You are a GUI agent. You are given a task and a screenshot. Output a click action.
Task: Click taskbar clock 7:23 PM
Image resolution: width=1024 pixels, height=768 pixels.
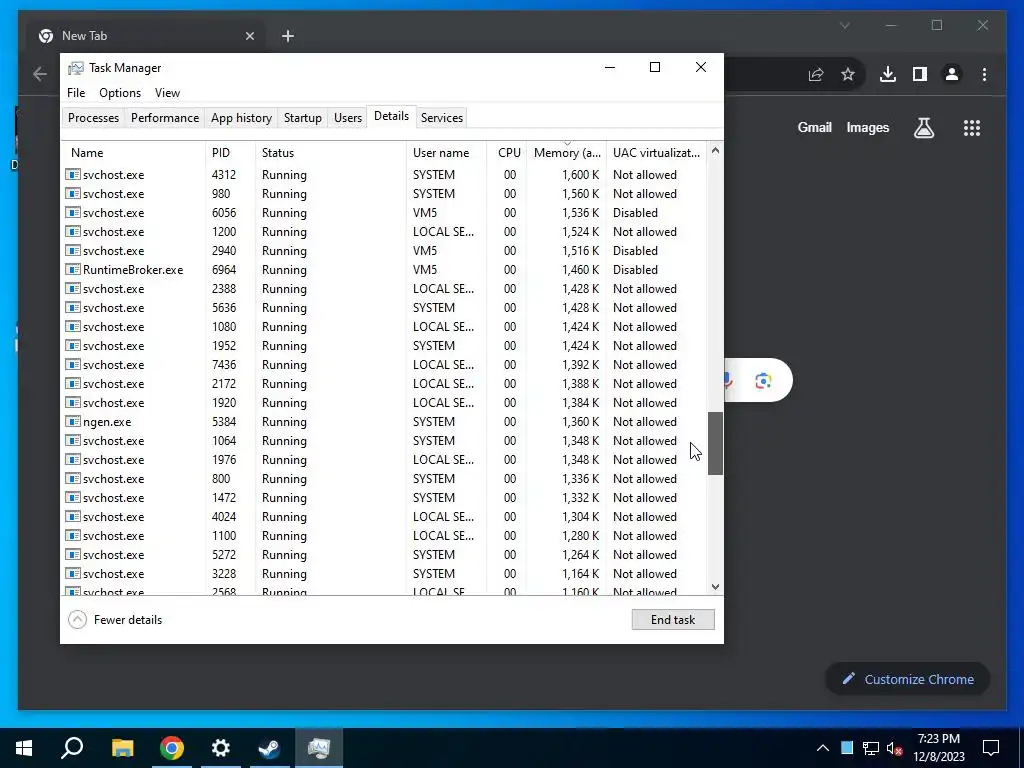938,739
